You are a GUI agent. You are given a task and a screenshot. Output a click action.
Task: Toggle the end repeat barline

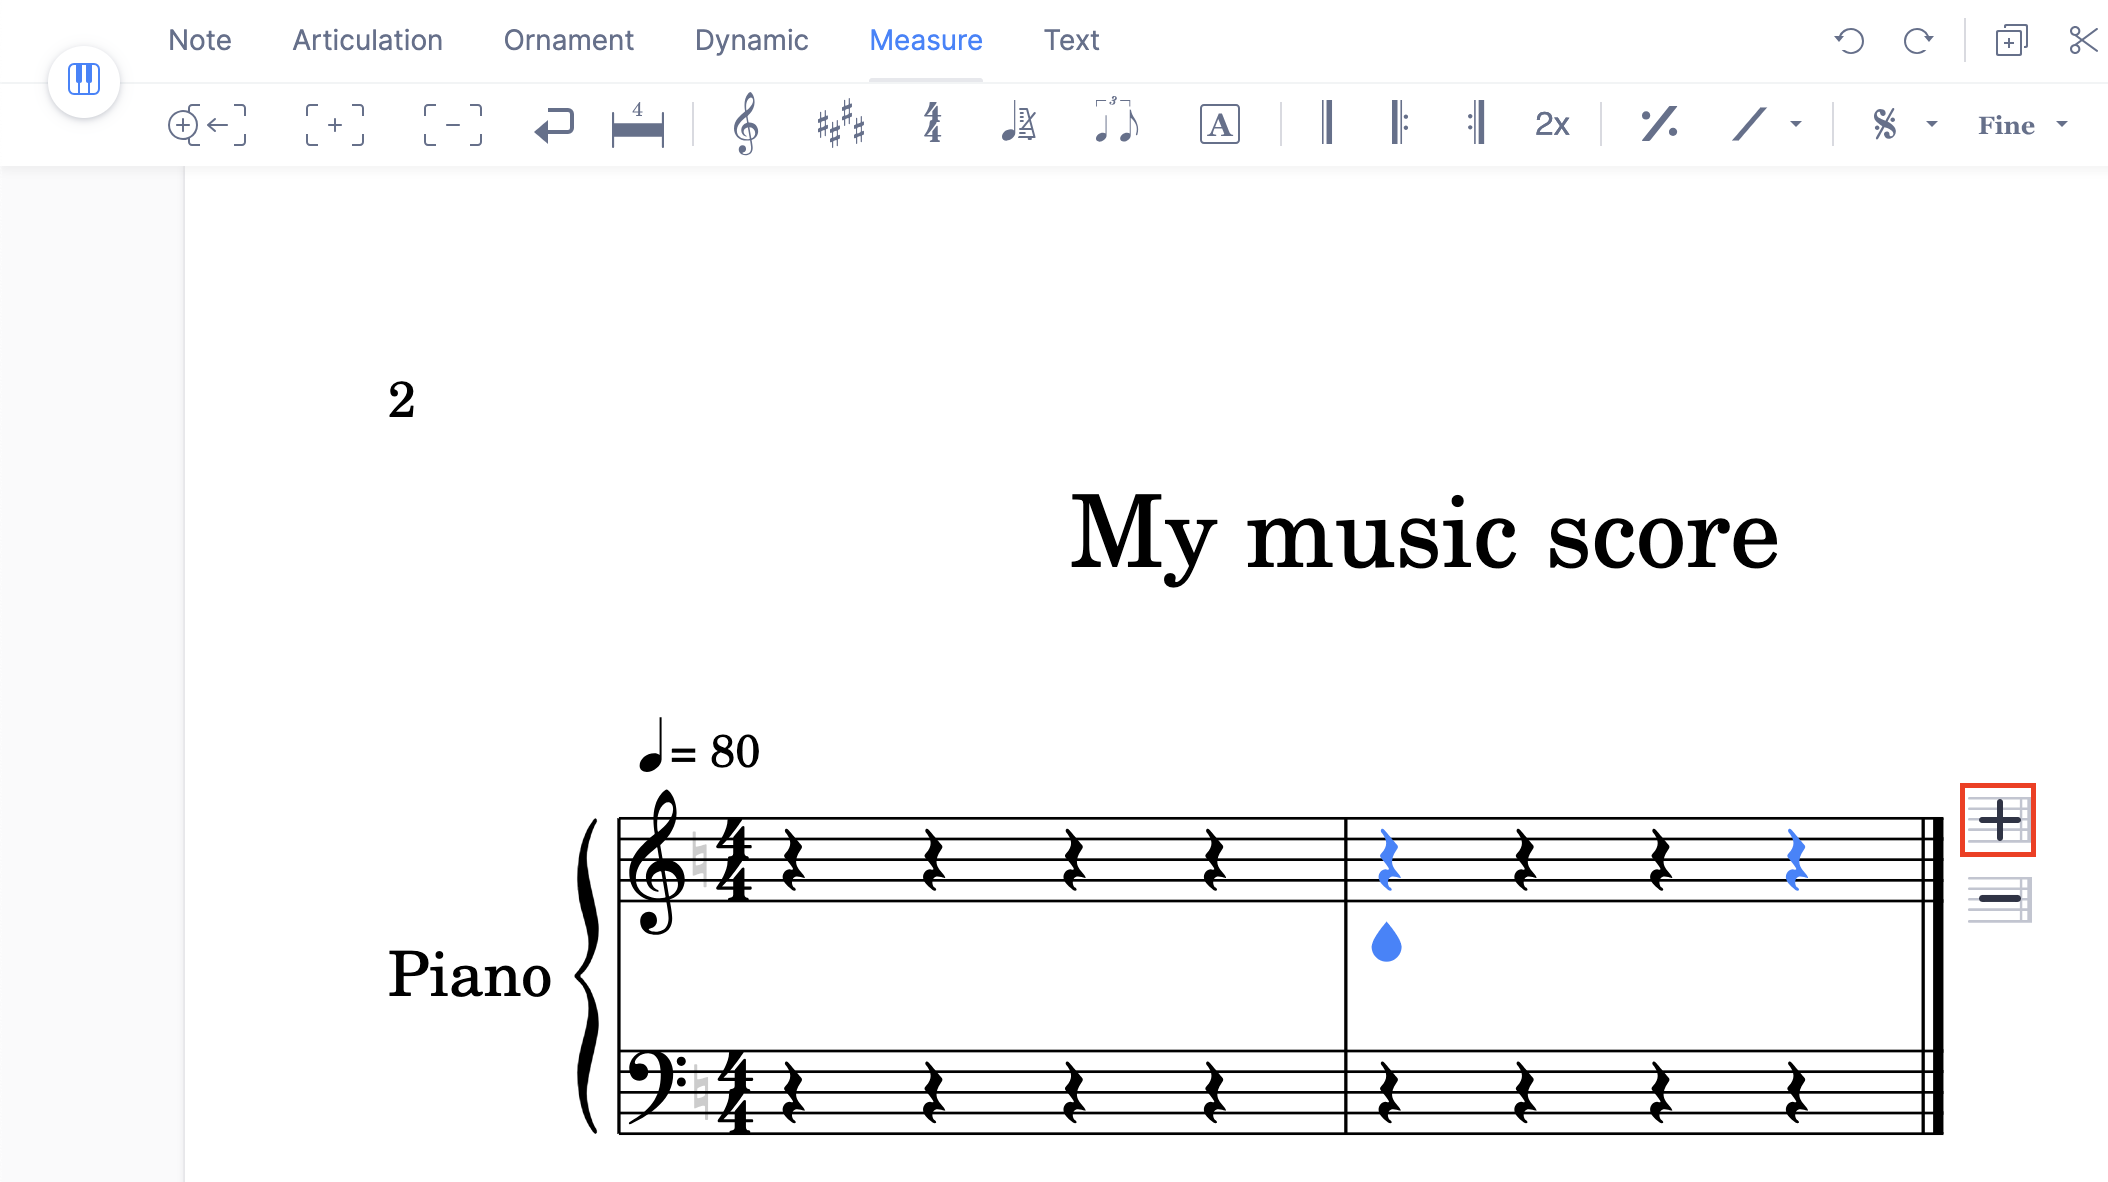click(1476, 124)
